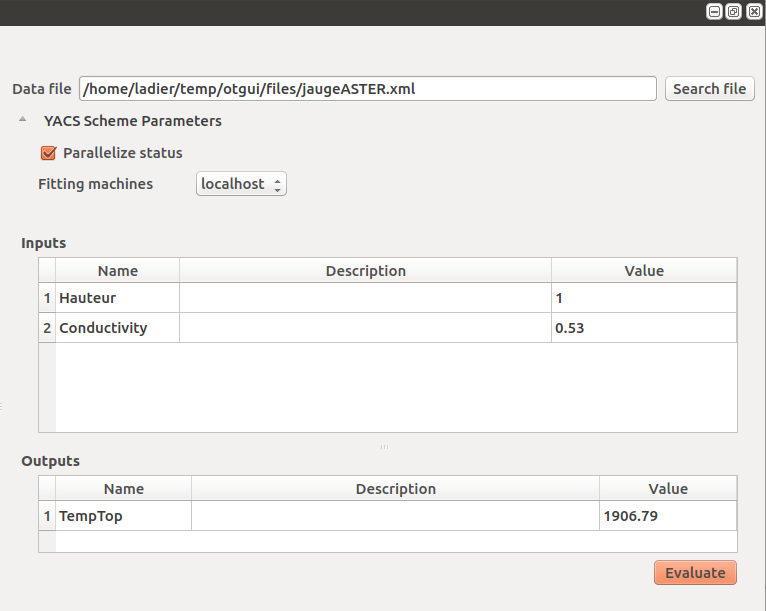Click the Data file path field

tap(367, 89)
